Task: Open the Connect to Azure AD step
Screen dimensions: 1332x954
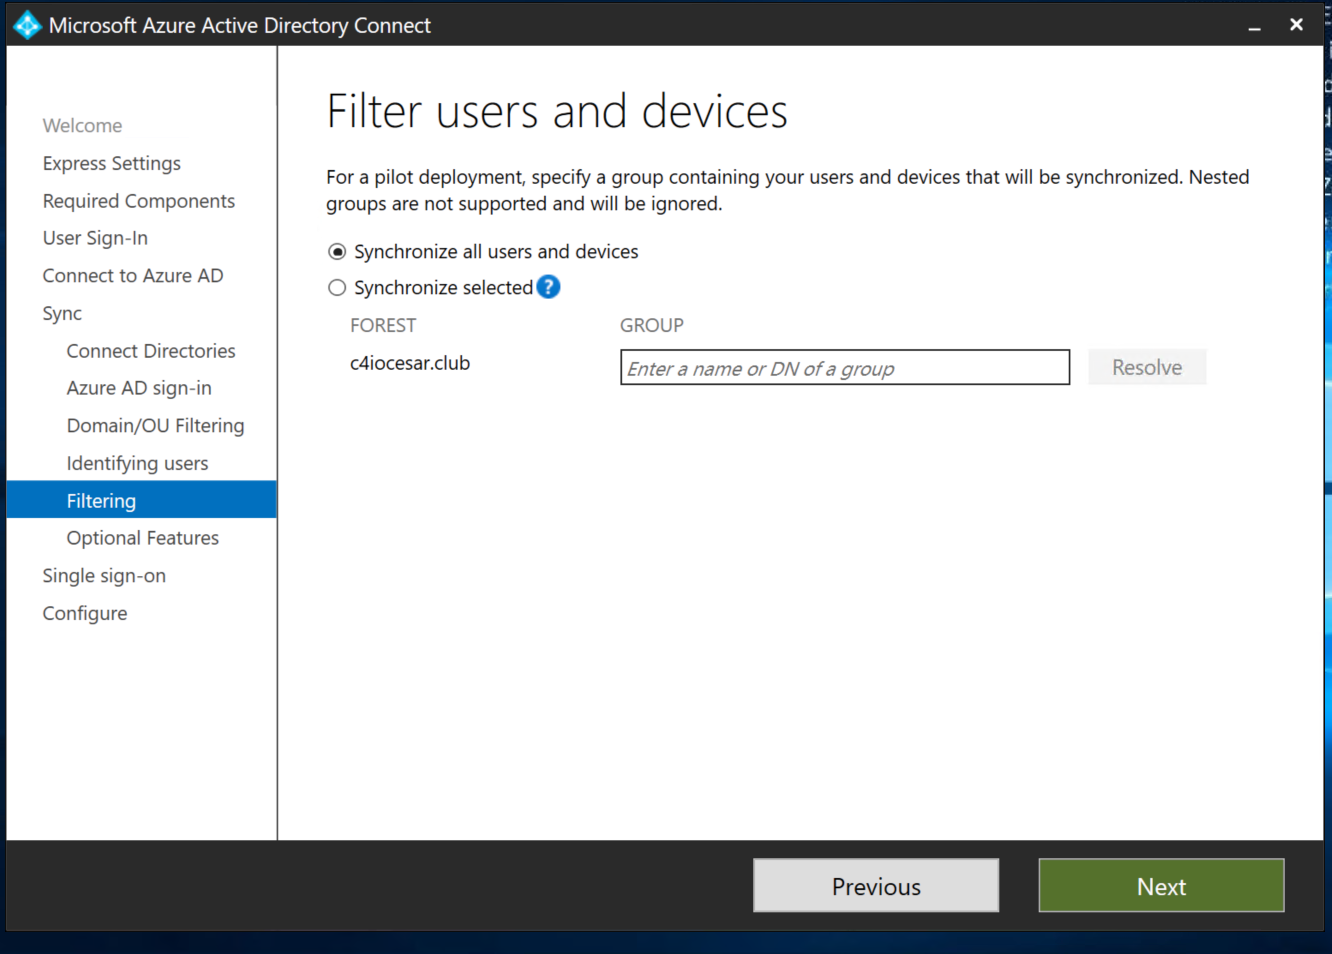Action: point(132,276)
